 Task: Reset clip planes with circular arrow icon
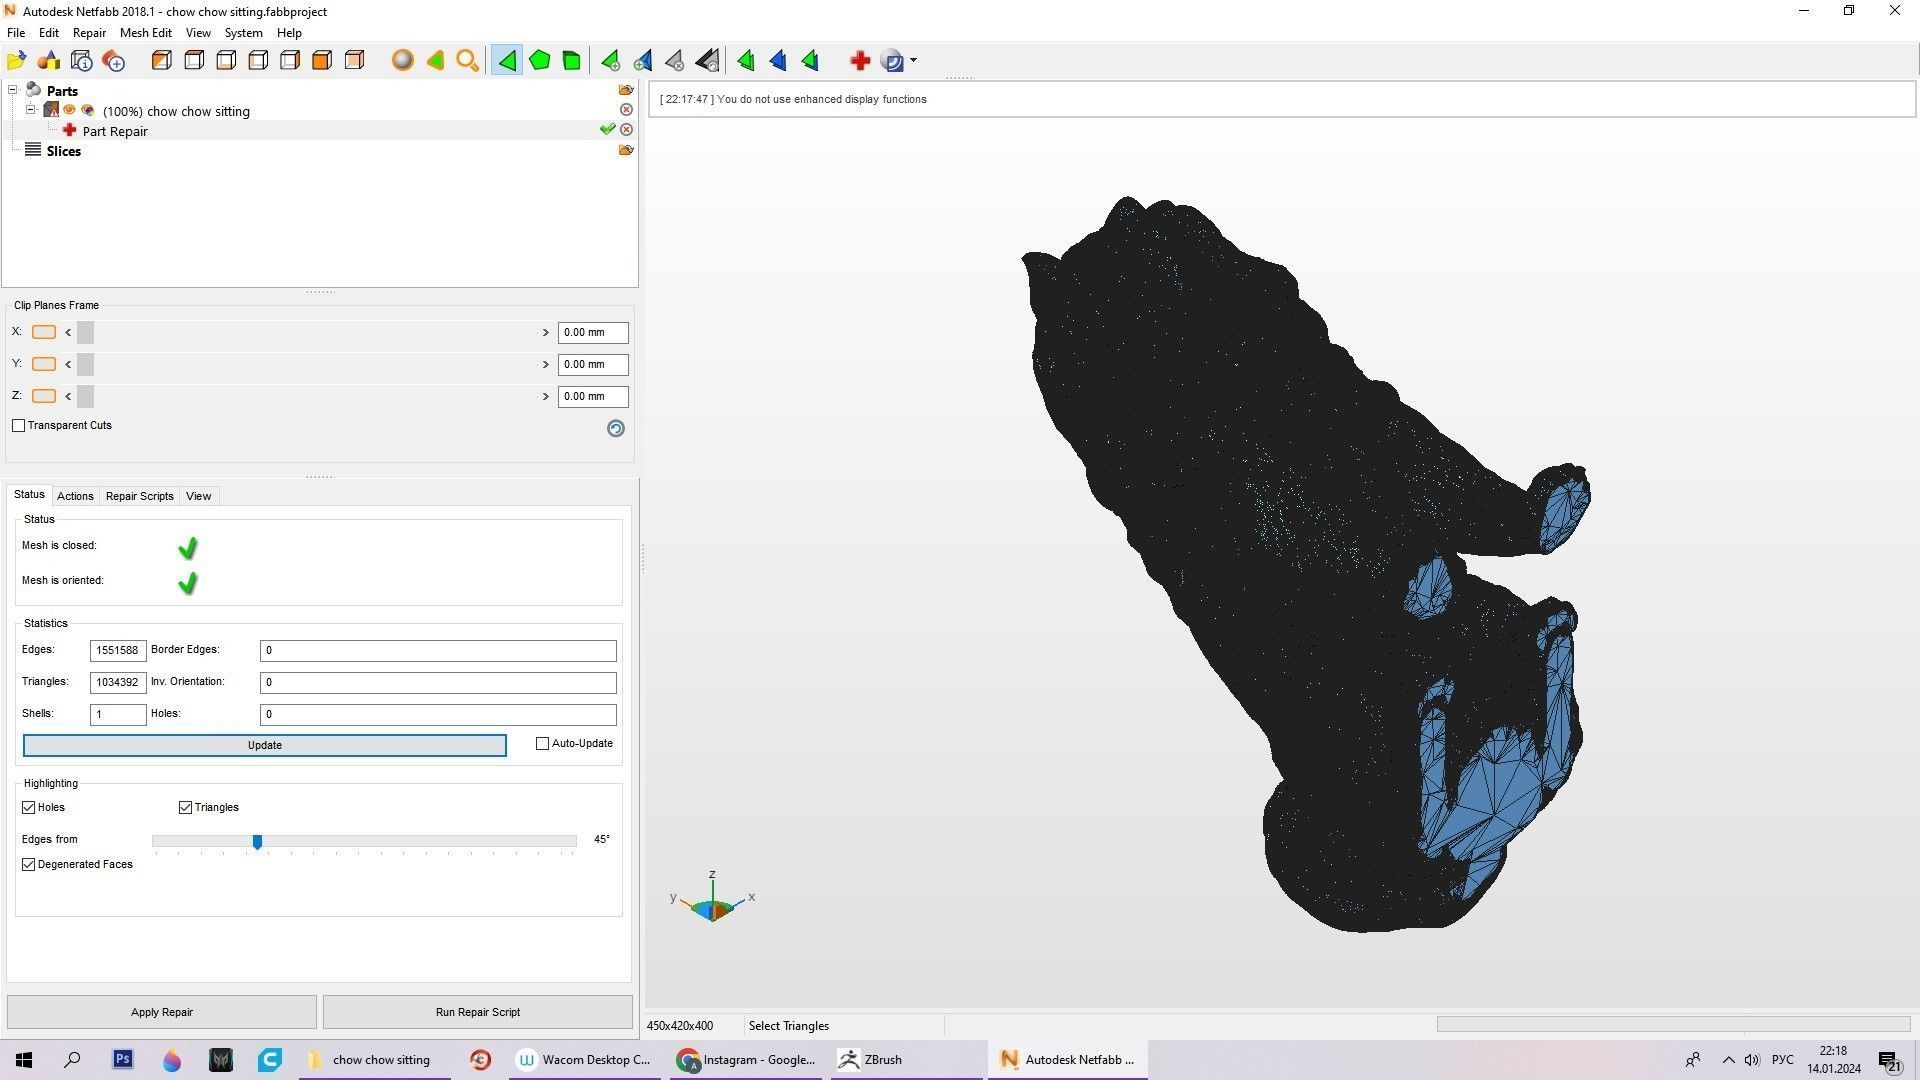tap(615, 428)
